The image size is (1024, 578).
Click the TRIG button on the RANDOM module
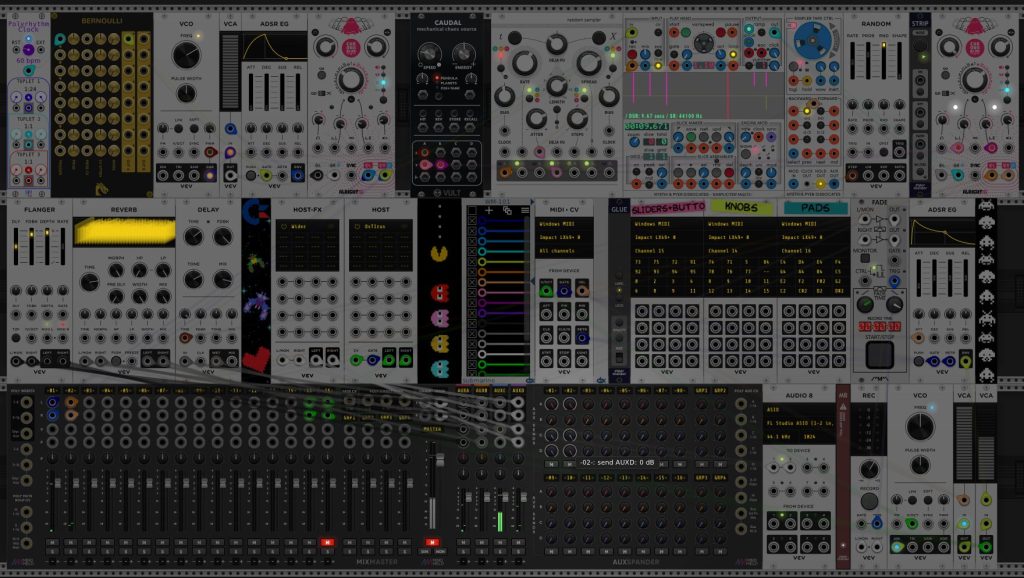coord(899,152)
